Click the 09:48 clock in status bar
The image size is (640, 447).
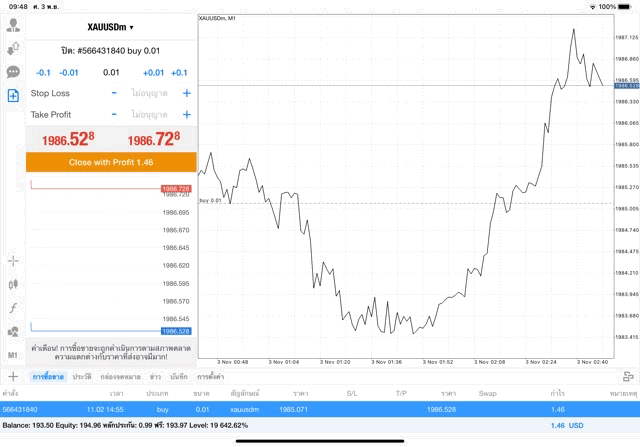click(x=18, y=7)
